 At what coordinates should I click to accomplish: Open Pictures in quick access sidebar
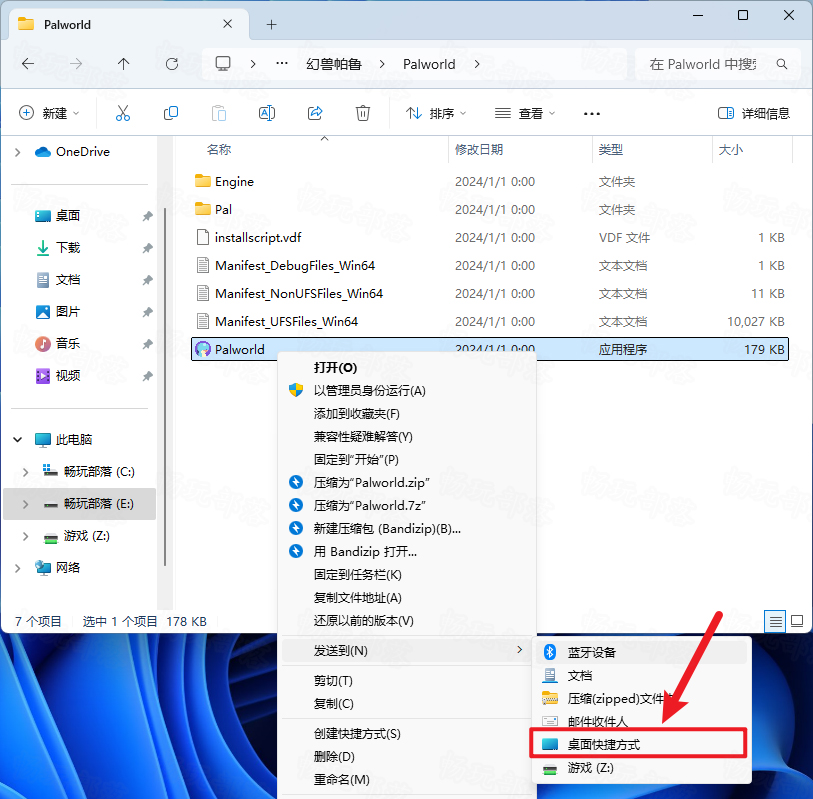pos(67,312)
